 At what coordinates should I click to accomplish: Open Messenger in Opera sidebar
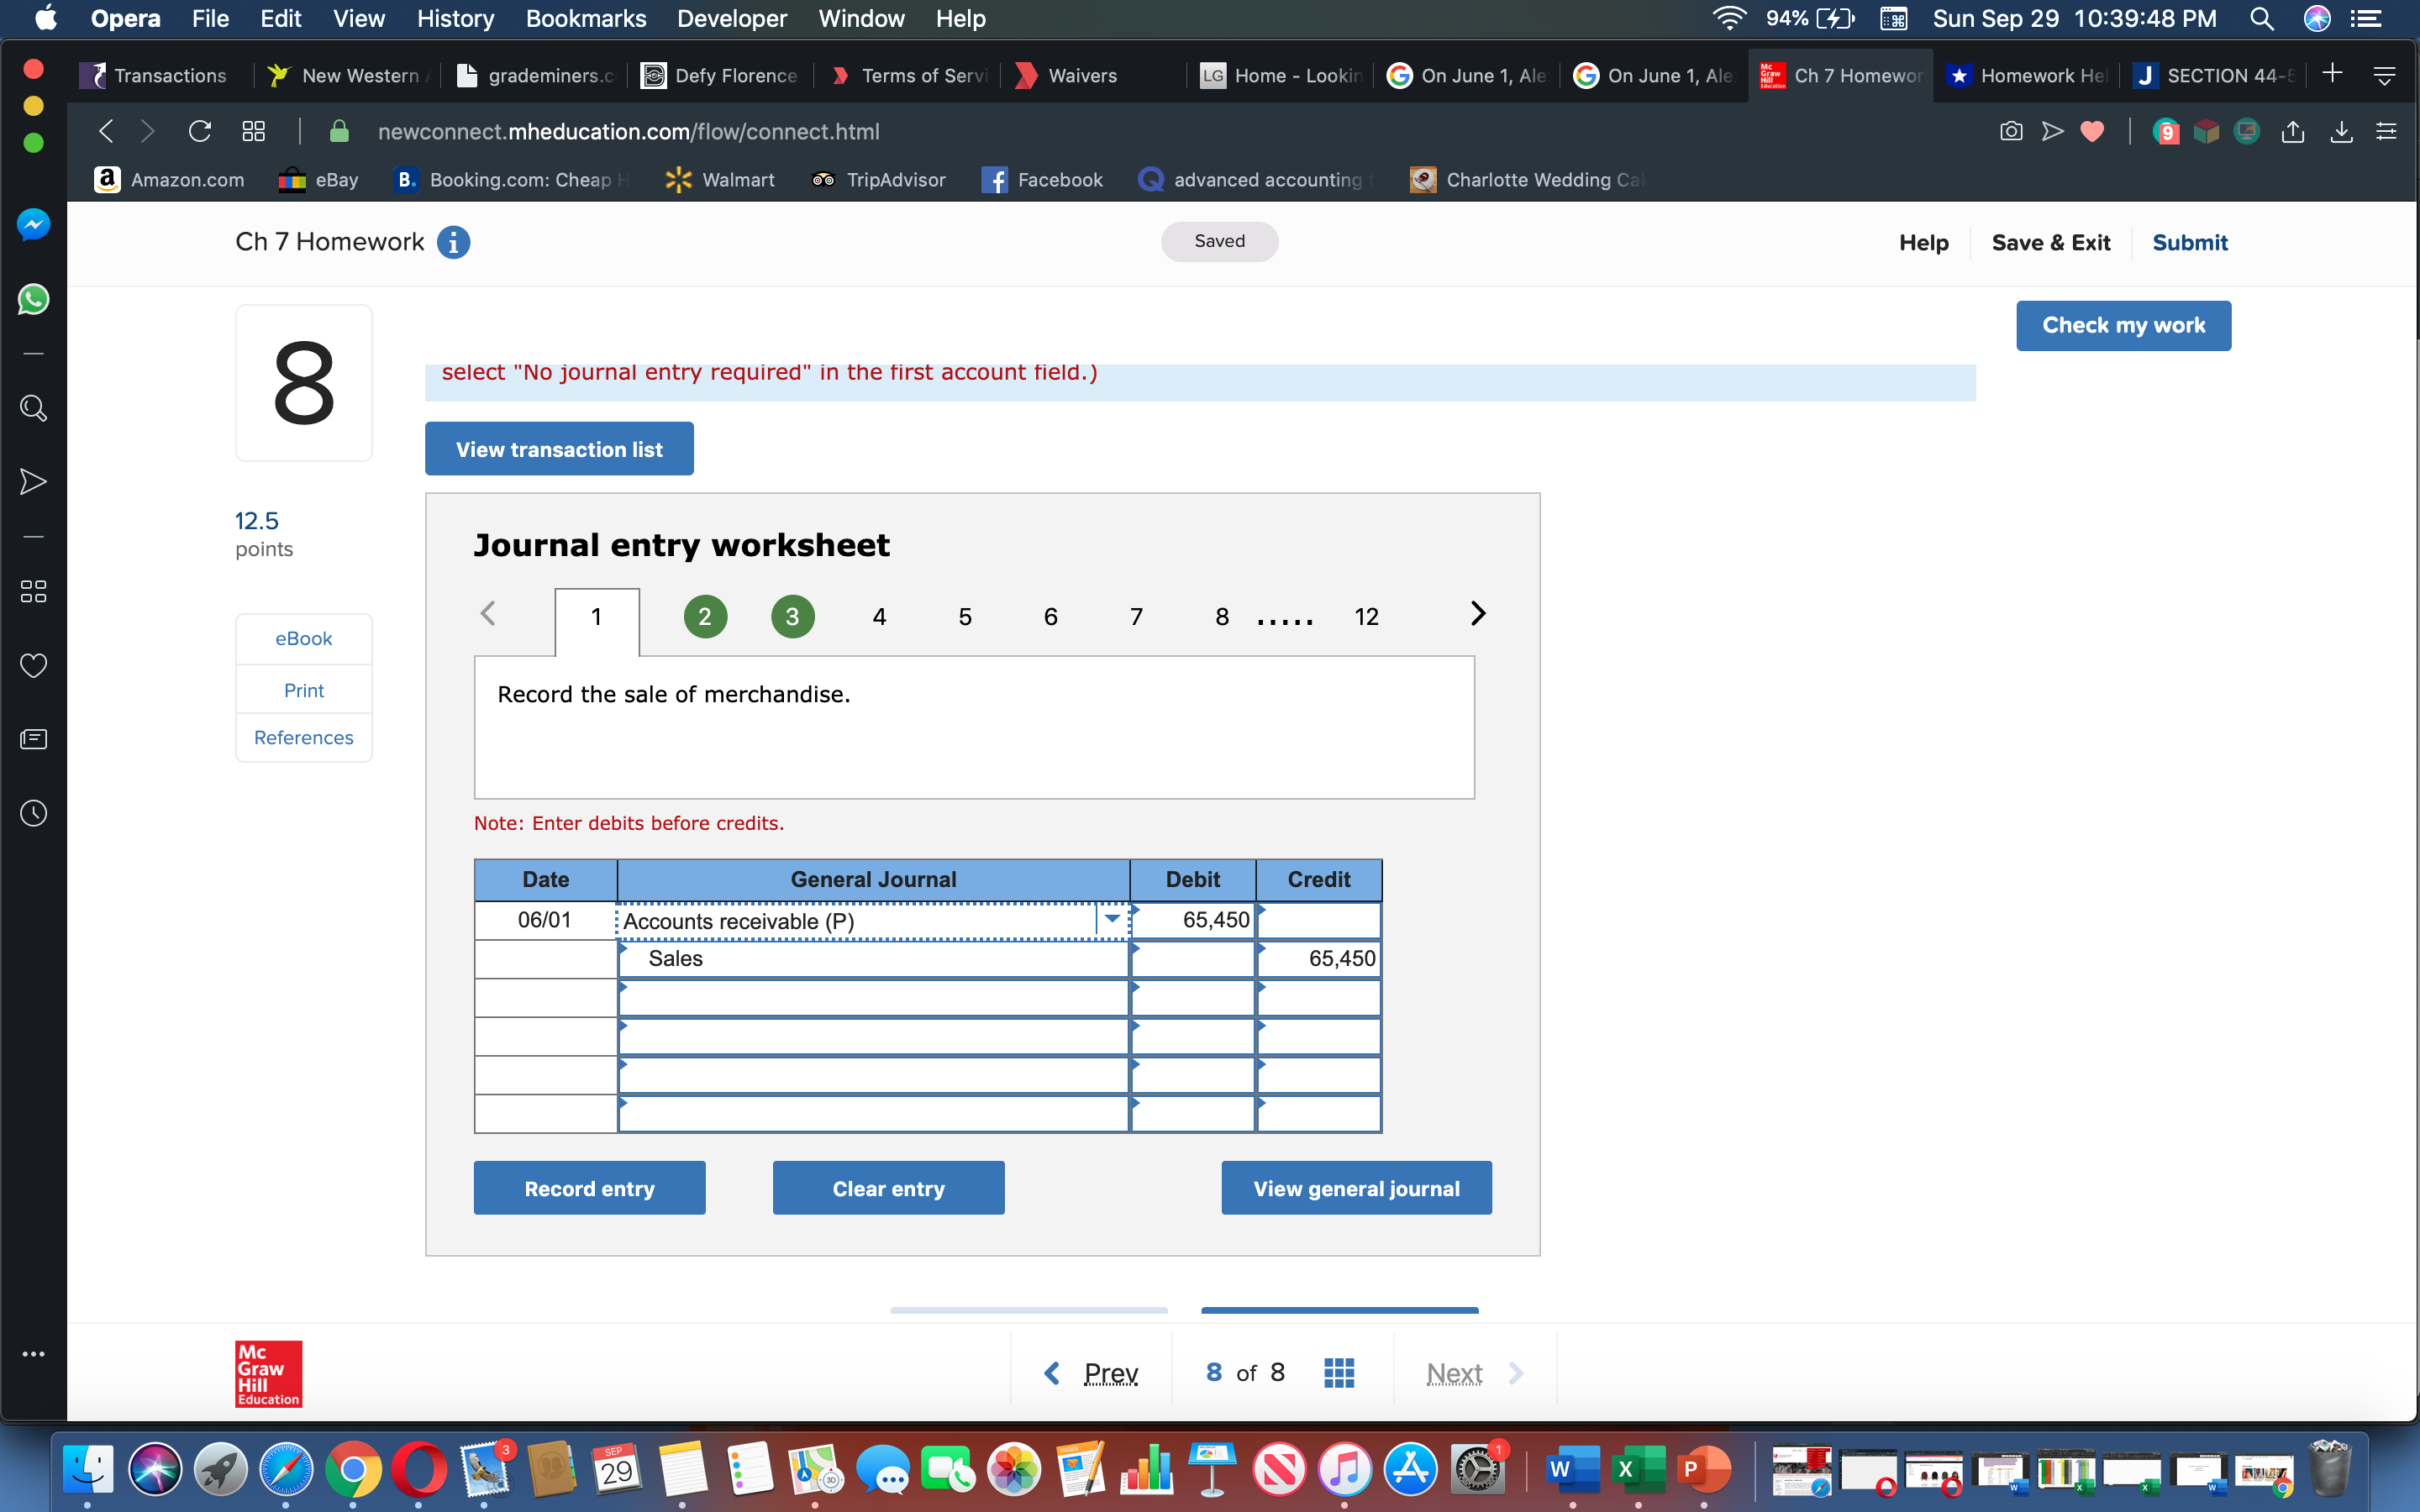point(33,225)
